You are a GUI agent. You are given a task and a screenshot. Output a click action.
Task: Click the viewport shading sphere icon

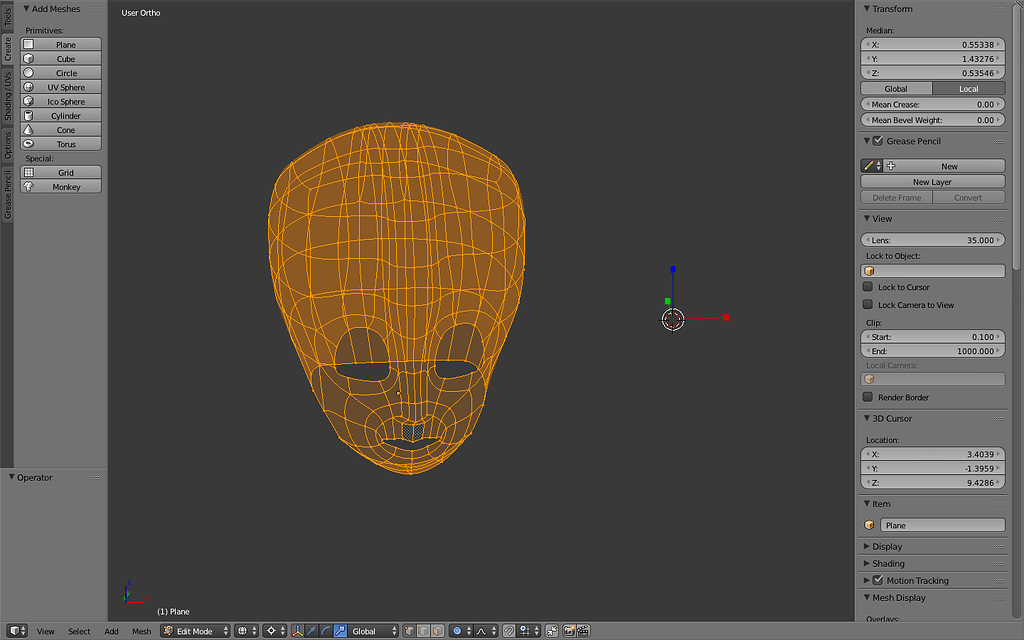(246, 631)
